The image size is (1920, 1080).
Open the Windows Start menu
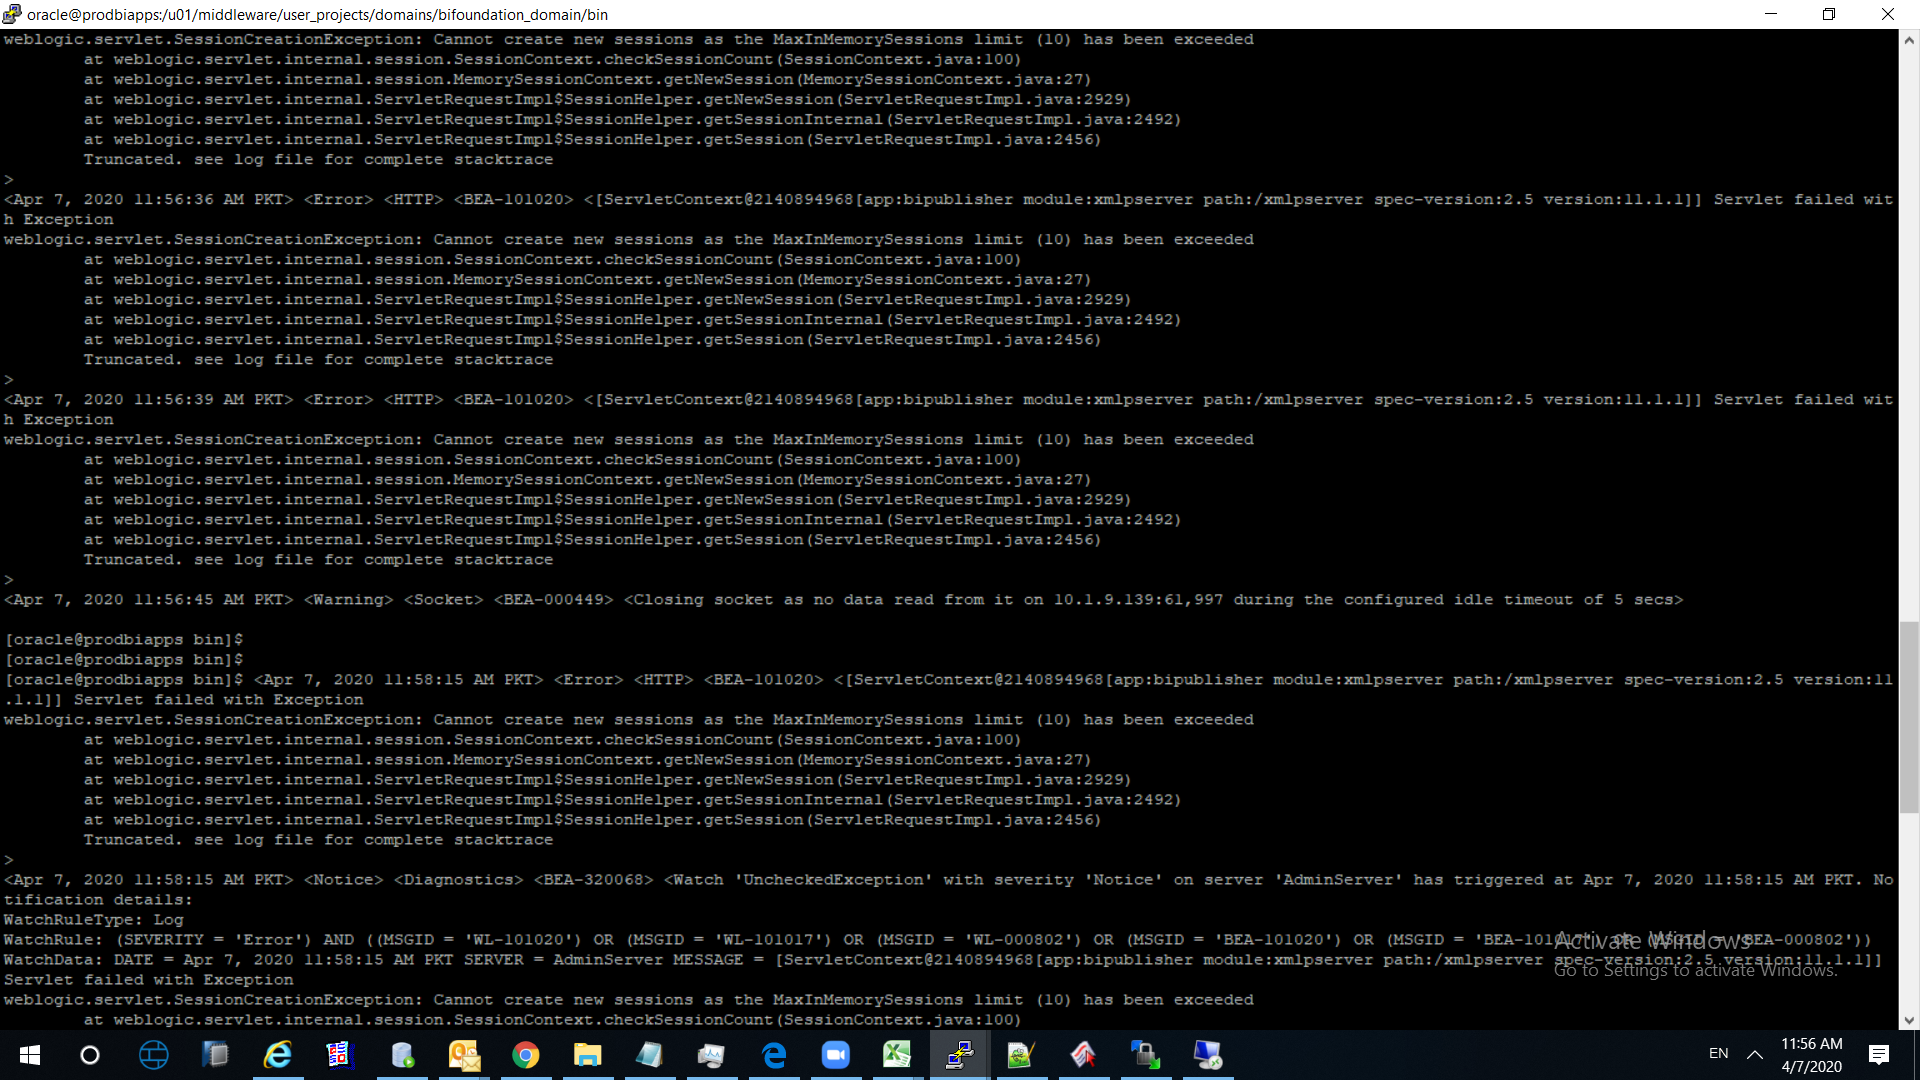[30, 1055]
